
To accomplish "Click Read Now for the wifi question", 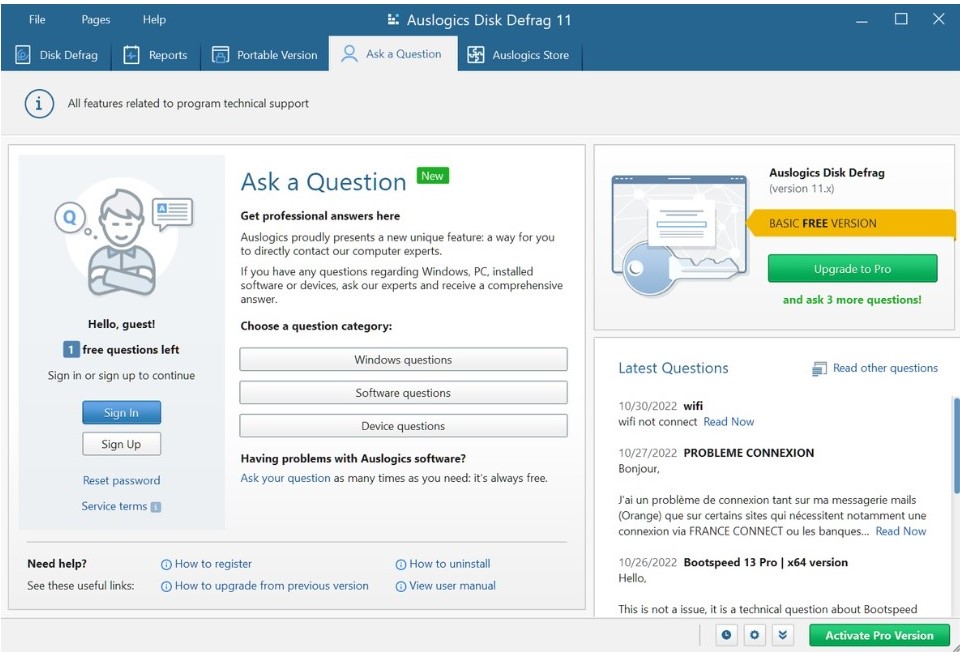I will (729, 422).
